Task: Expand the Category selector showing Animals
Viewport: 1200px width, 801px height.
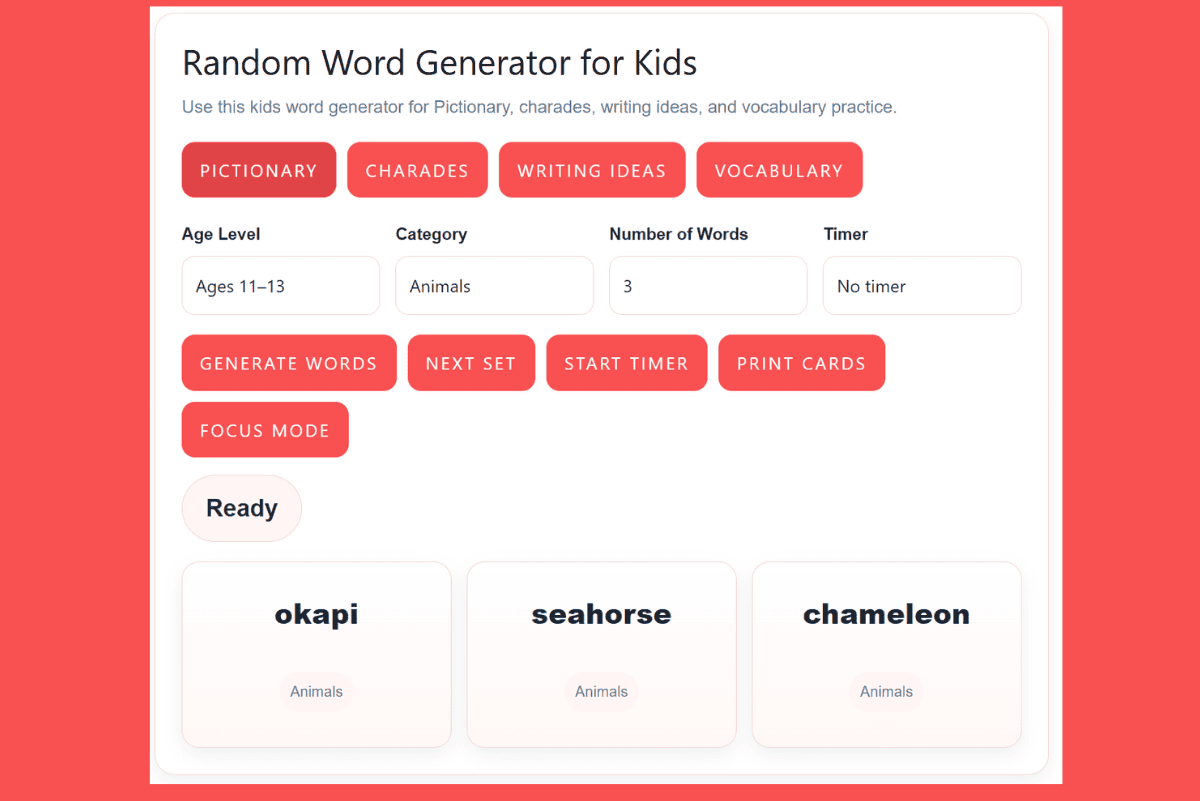Action: [494, 285]
